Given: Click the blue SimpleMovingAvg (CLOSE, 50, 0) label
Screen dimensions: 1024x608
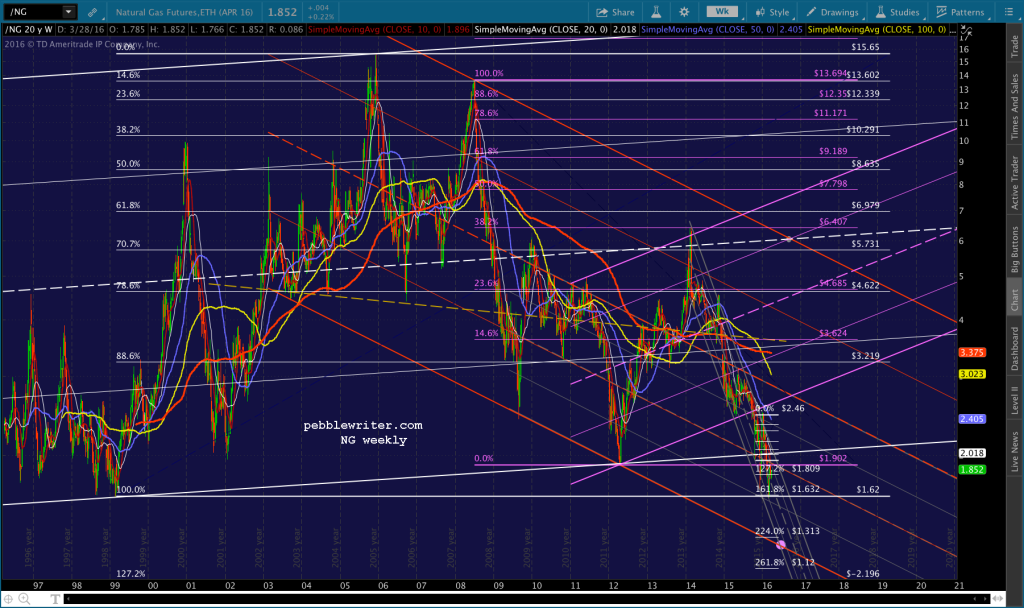Looking at the screenshot, I should tap(708, 30).
